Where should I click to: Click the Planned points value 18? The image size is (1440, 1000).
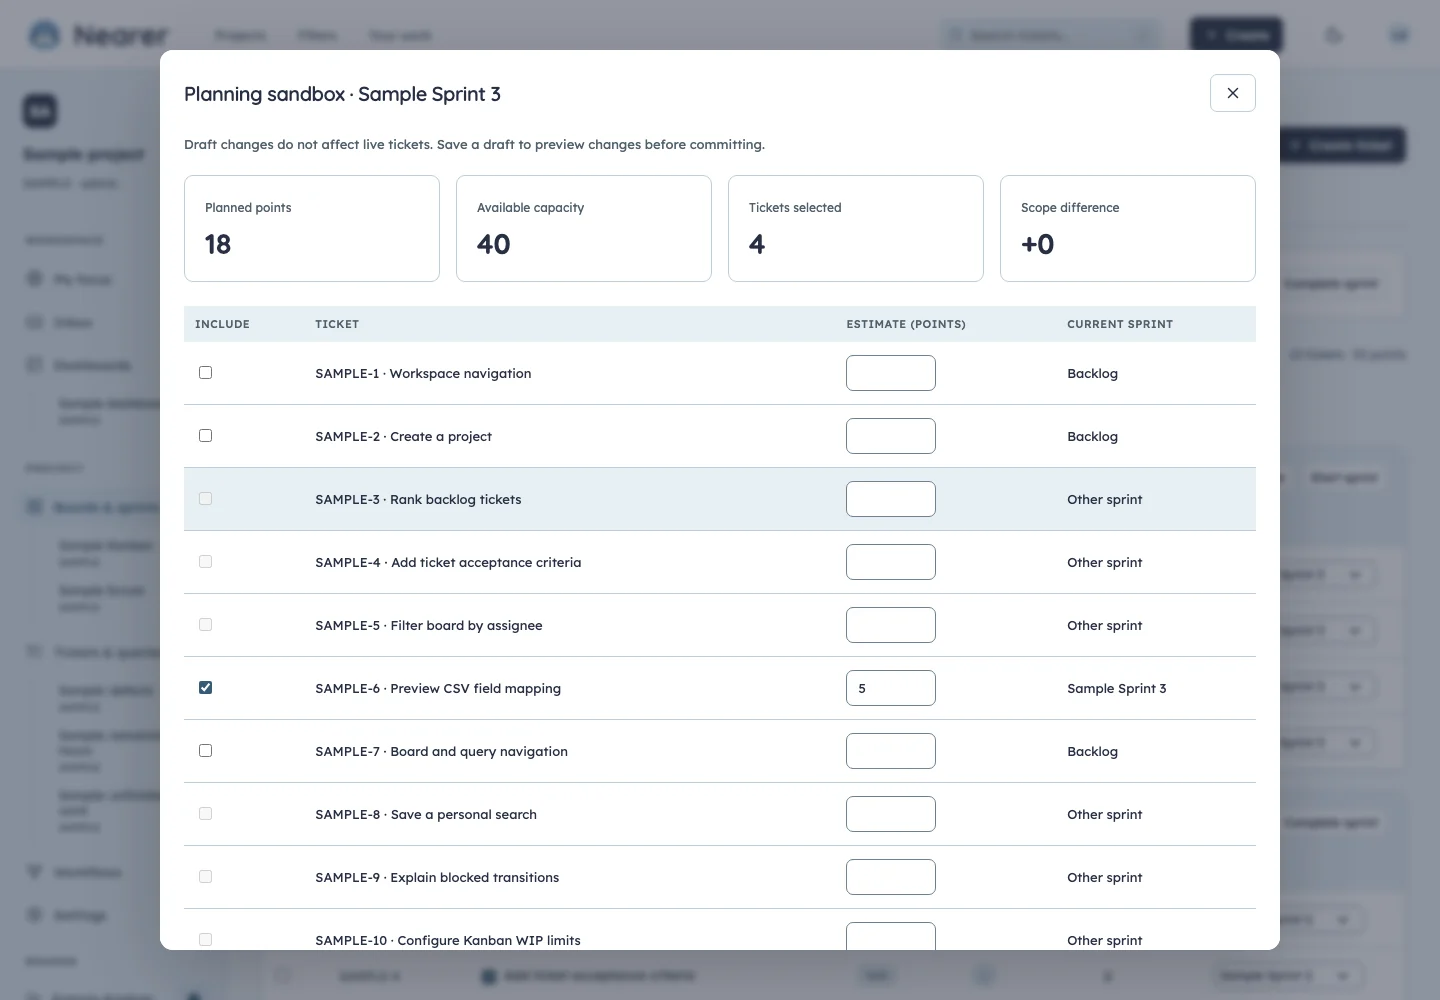coord(218,244)
